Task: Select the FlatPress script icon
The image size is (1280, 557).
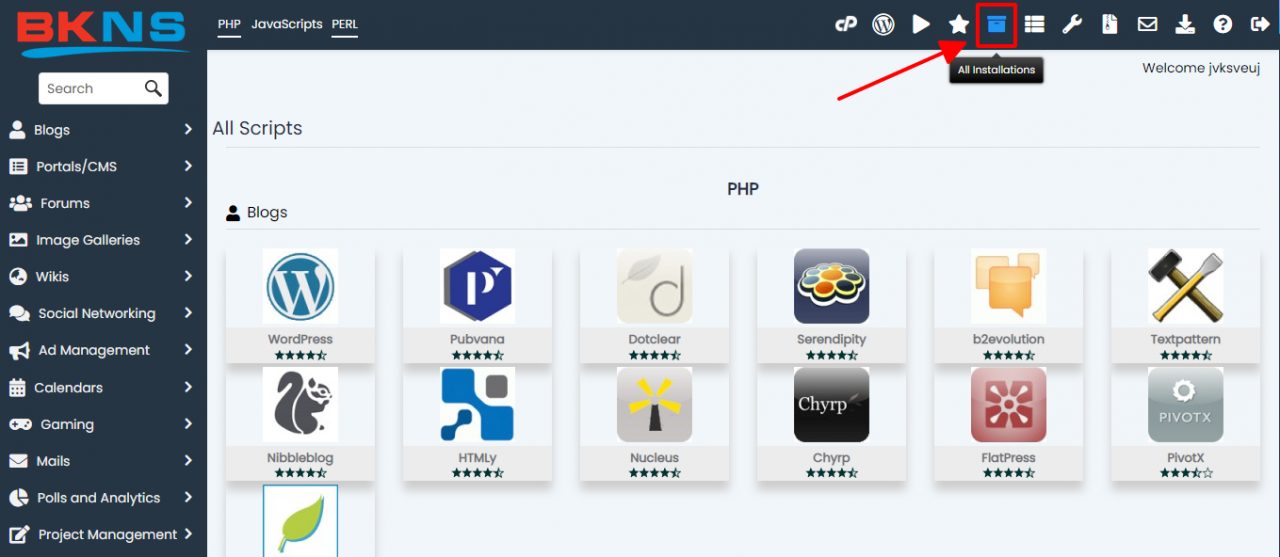Action: (x=1008, y=404)
